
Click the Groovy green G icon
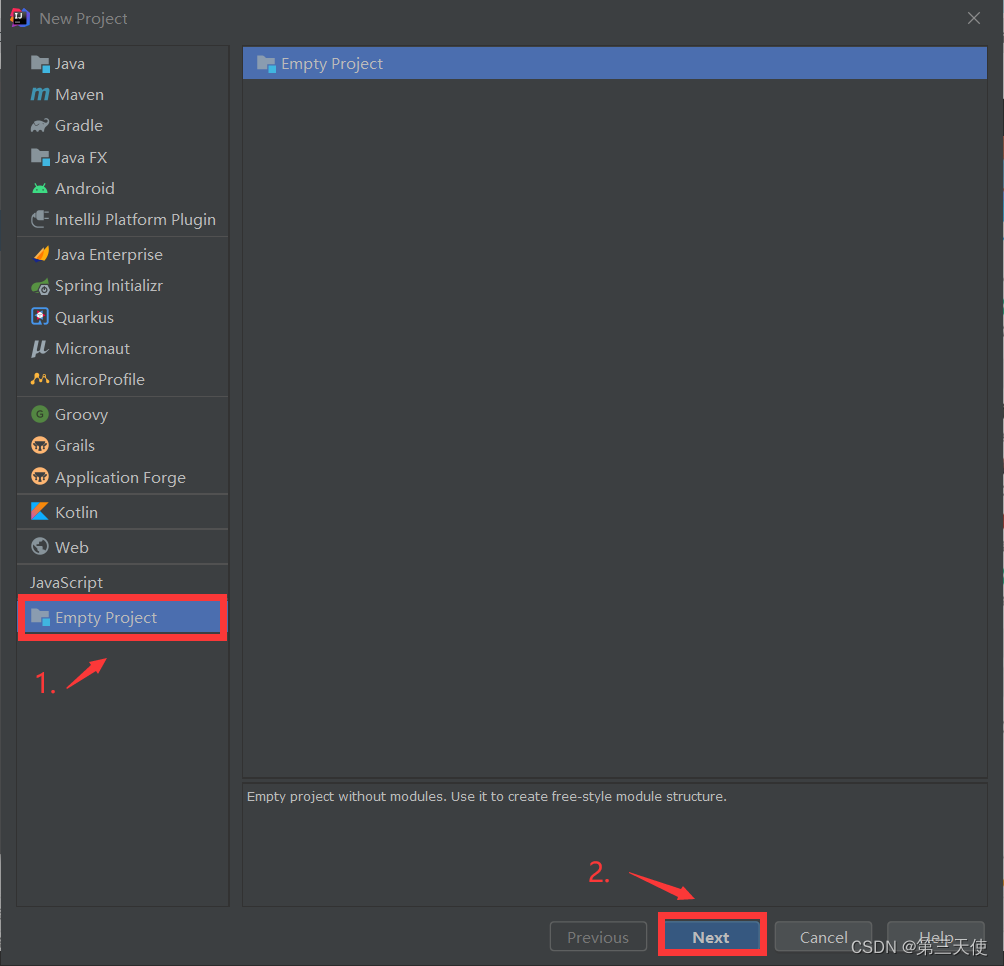(x=40, y=414)
